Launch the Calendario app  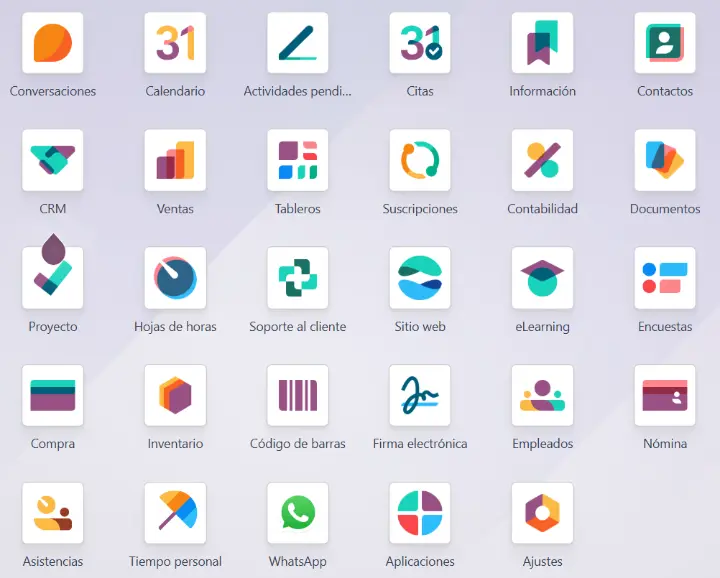[175, 43]
